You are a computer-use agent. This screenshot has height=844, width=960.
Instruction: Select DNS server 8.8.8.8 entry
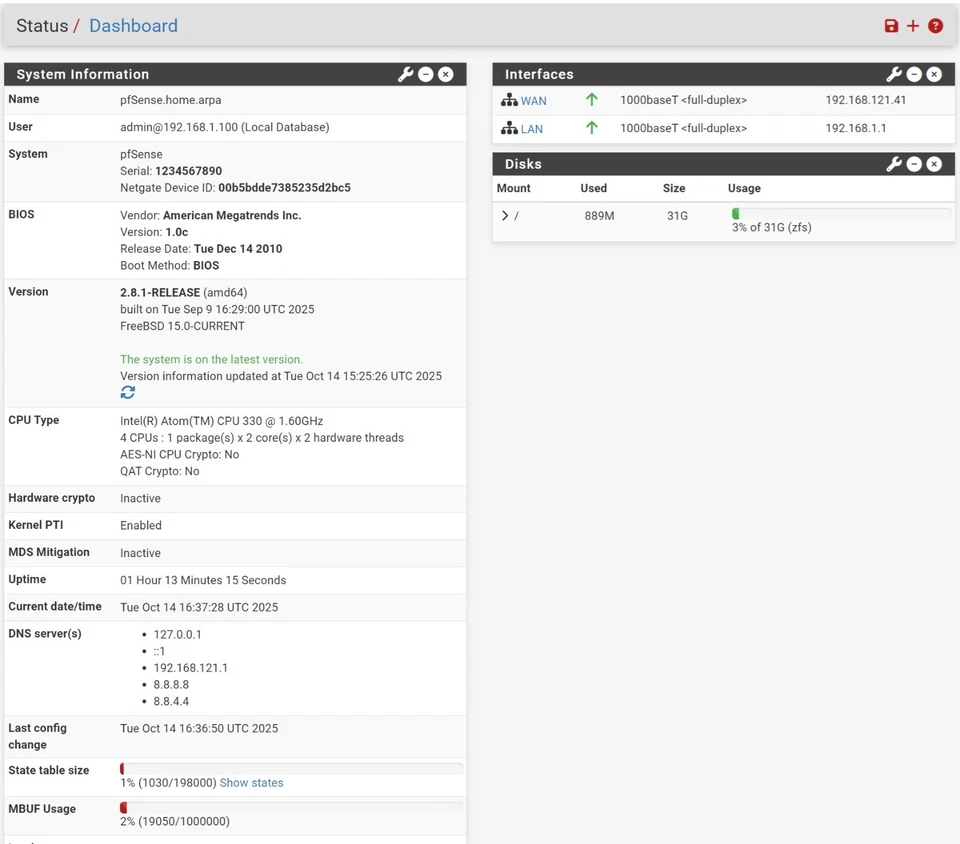point(171,684)
